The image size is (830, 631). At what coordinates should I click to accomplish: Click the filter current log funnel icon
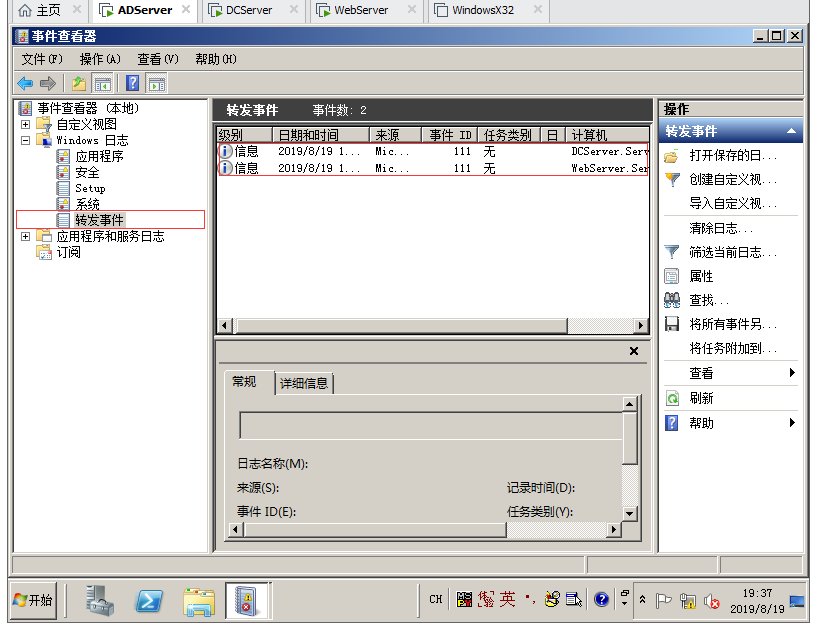tap(672, 252)
